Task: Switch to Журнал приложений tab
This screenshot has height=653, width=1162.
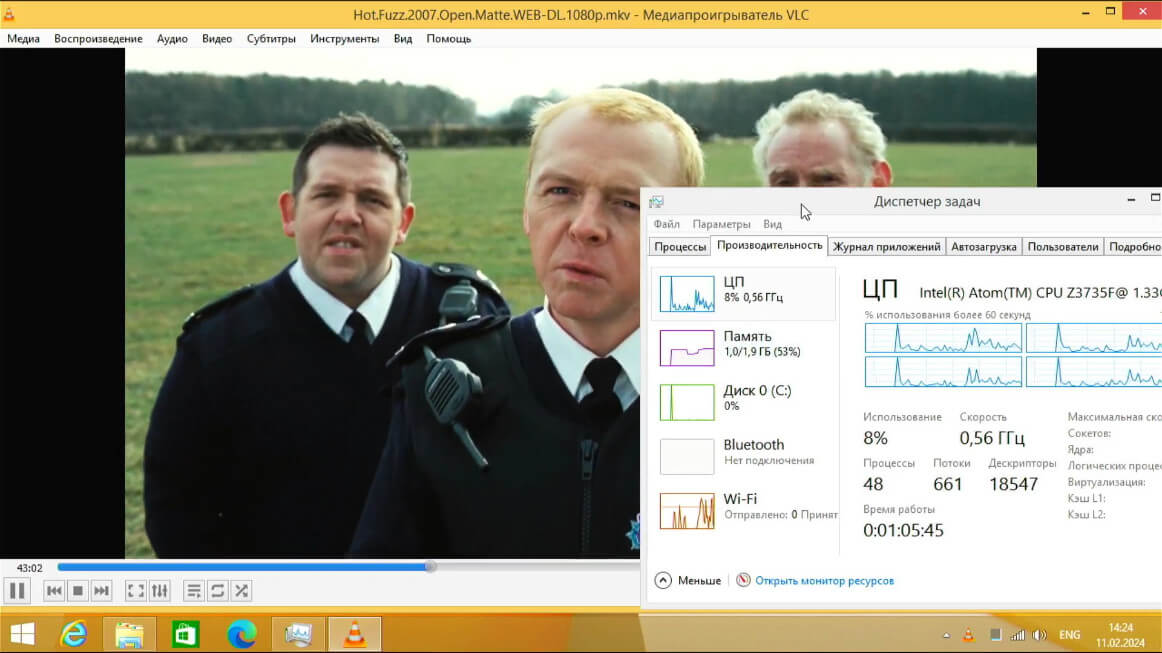Action: pos(886,247)
